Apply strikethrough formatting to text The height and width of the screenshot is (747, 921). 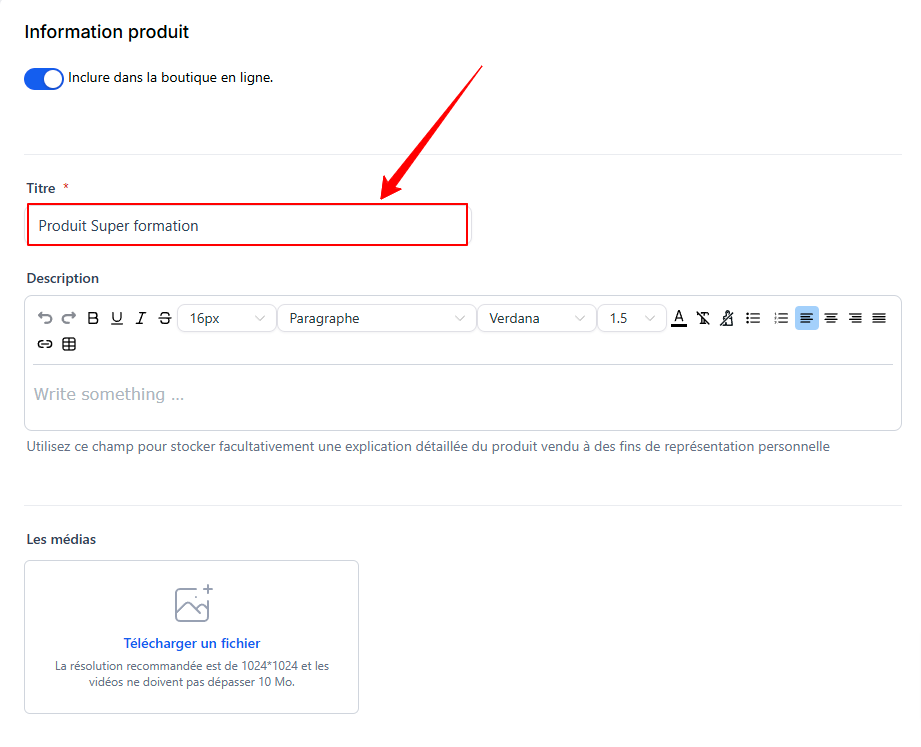point(165,318)
